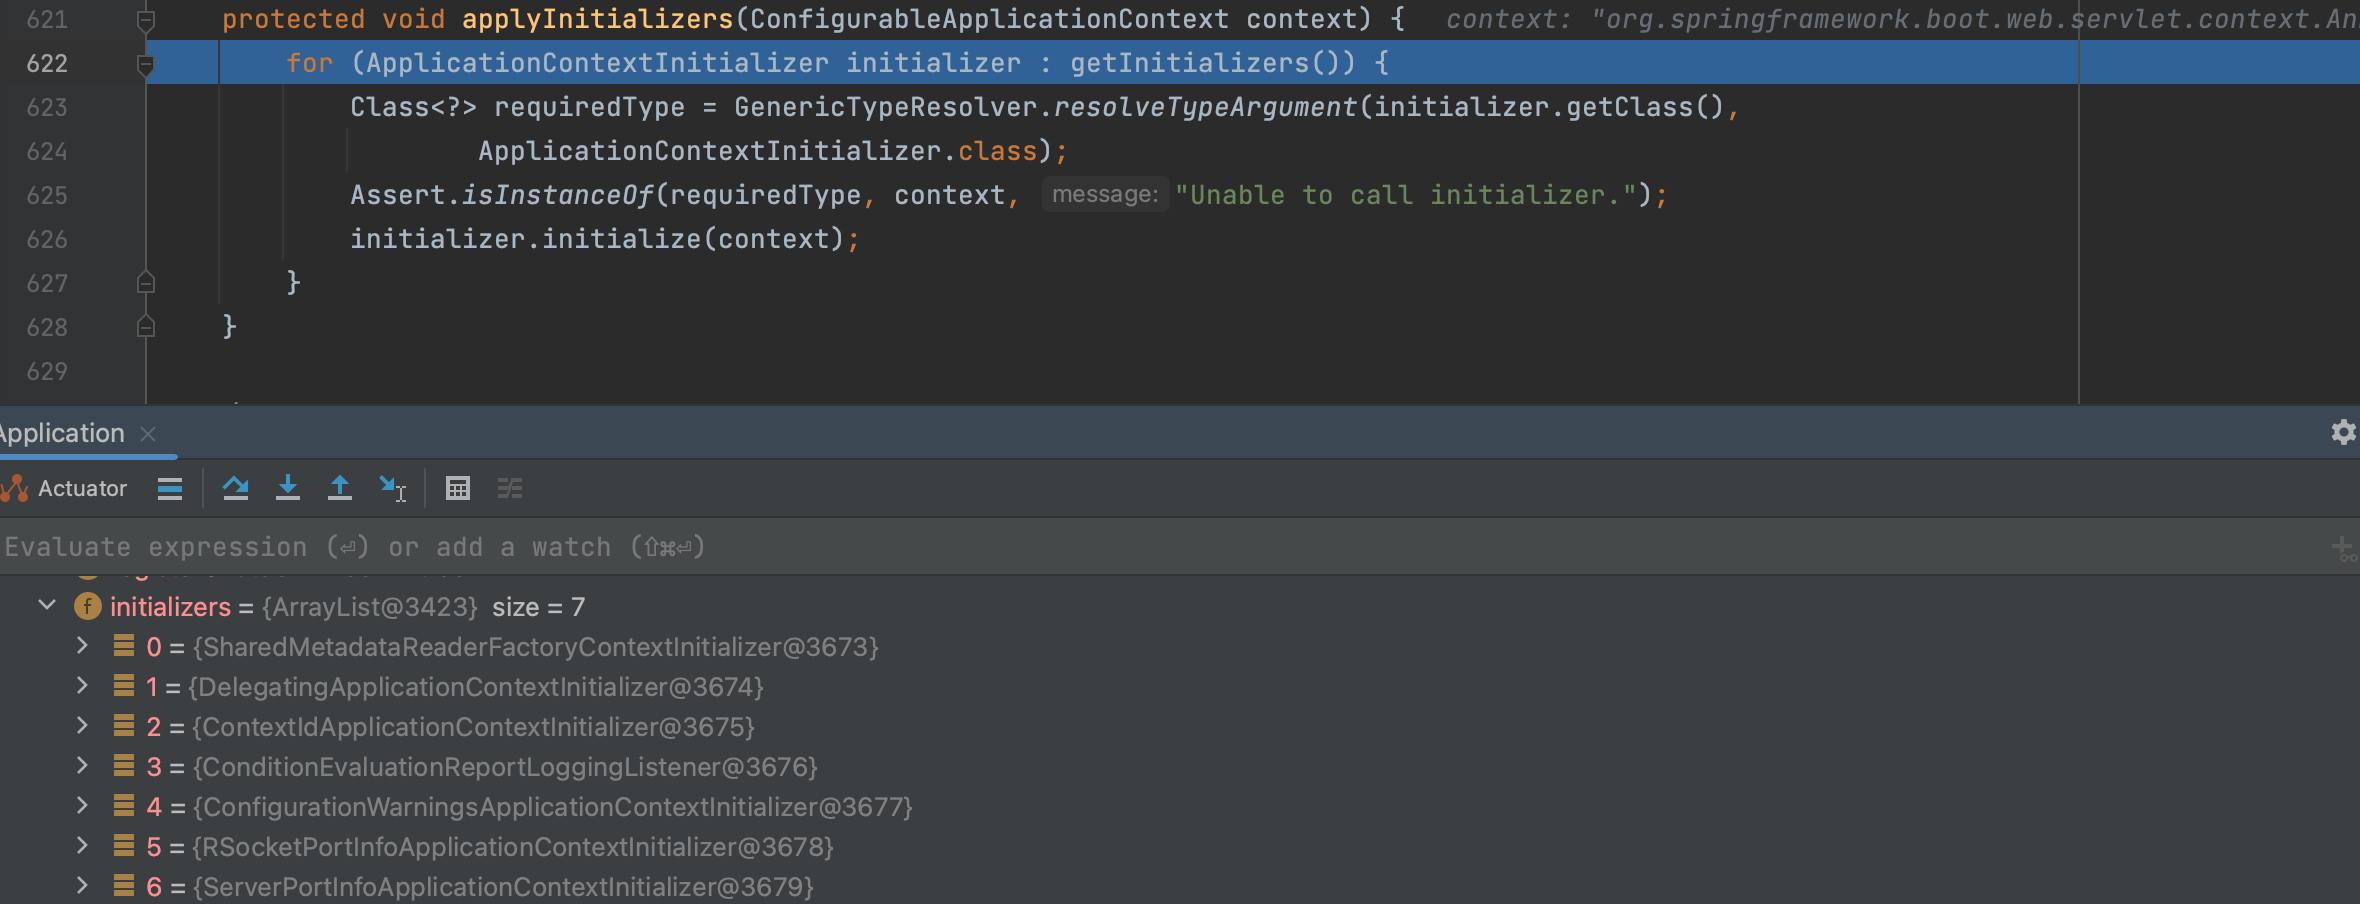Screen dimensions: 2360x904
Task: Click the Step Out arrow icon
Action: [x=340, y=488]
